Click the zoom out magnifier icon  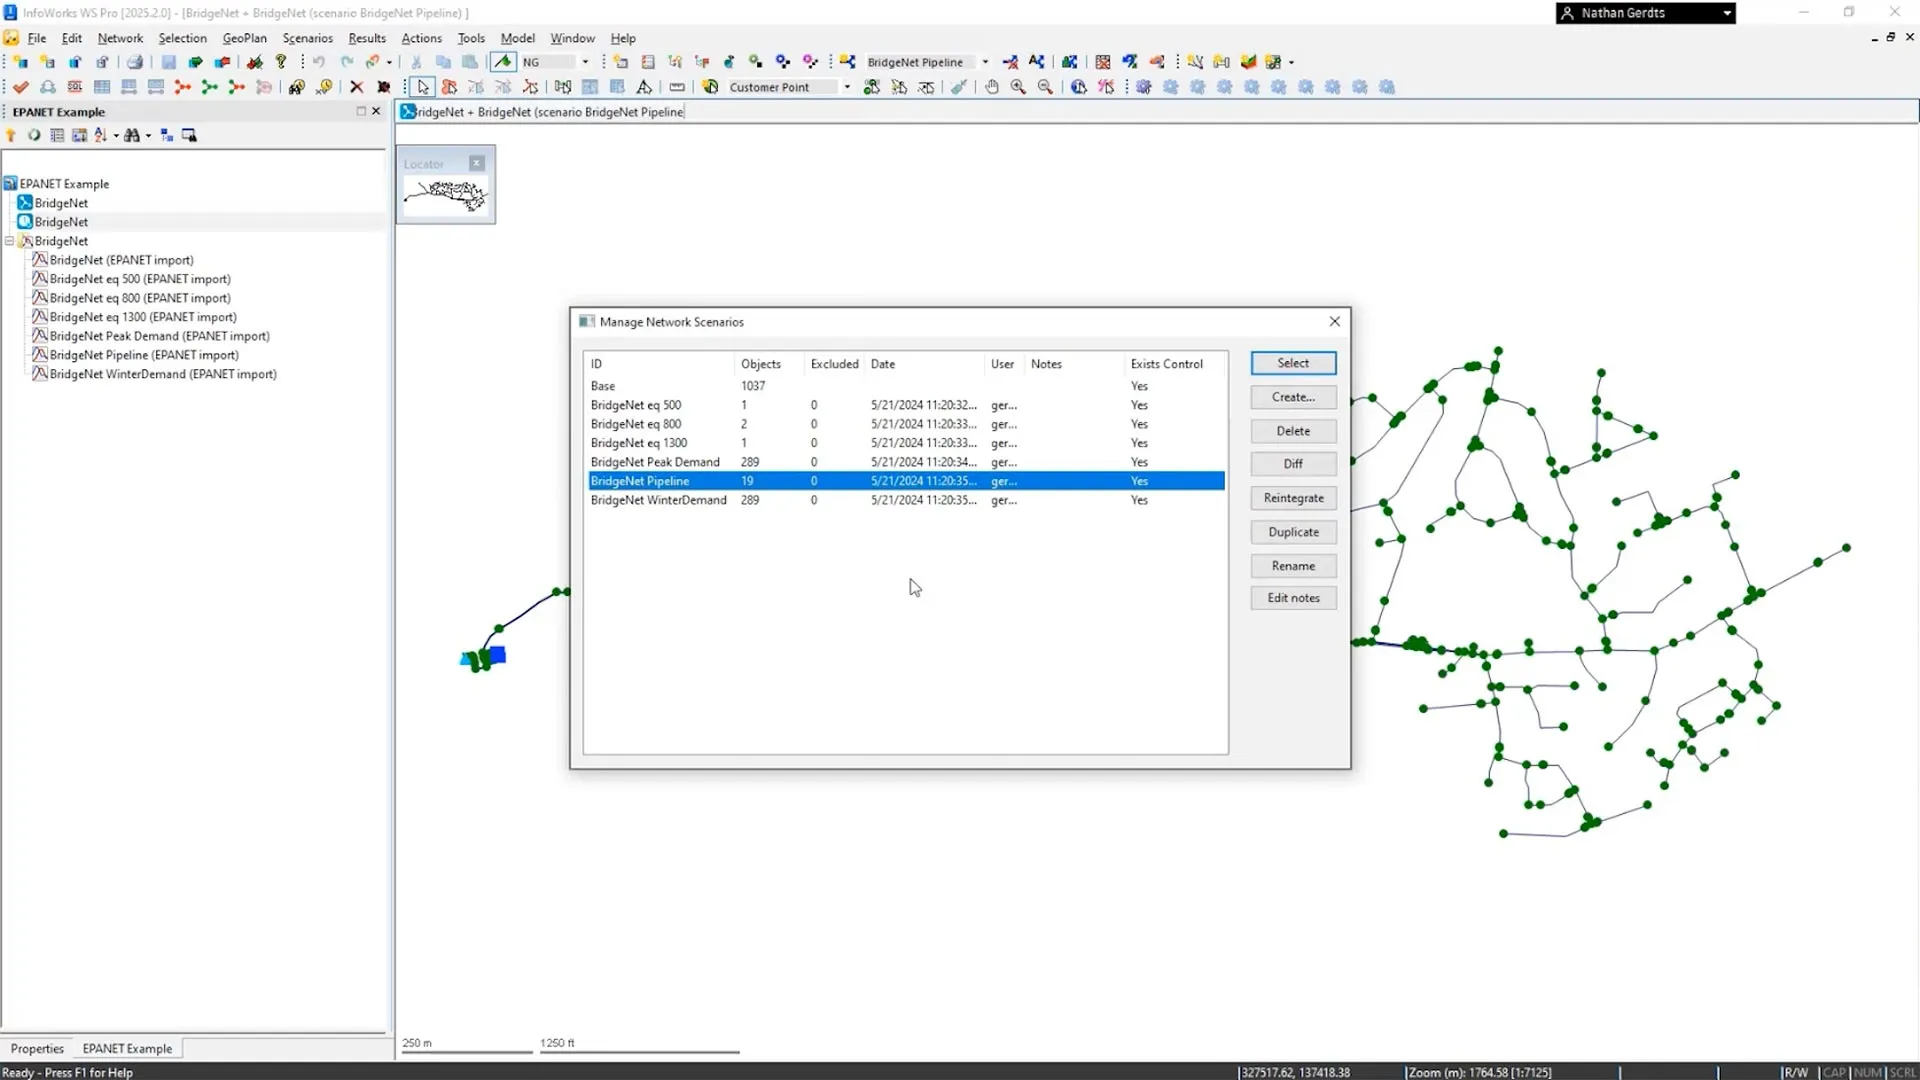click(x=1045, y=87)
